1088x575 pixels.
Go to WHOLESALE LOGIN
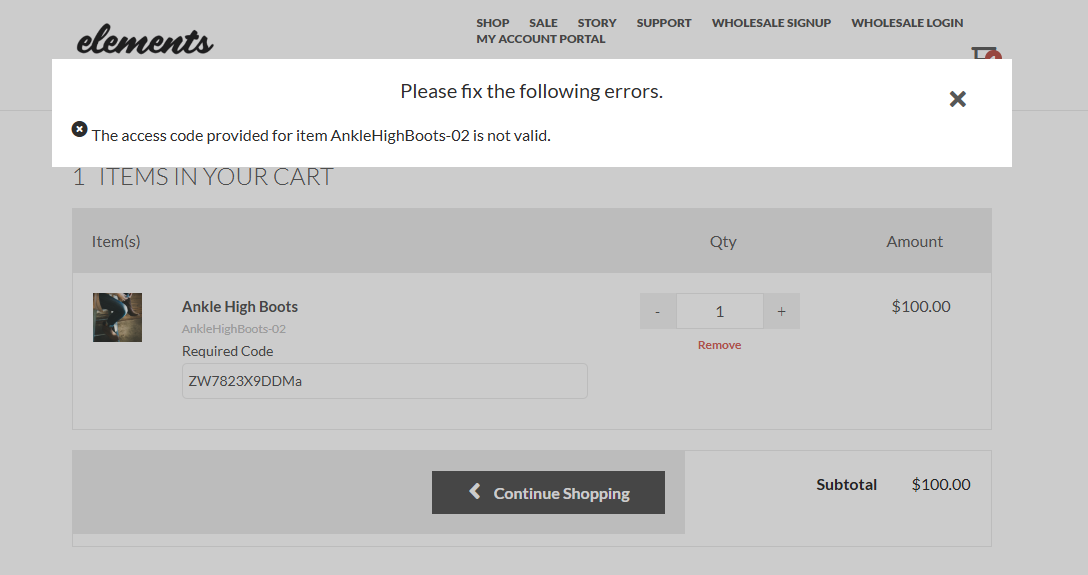point(907,23)
